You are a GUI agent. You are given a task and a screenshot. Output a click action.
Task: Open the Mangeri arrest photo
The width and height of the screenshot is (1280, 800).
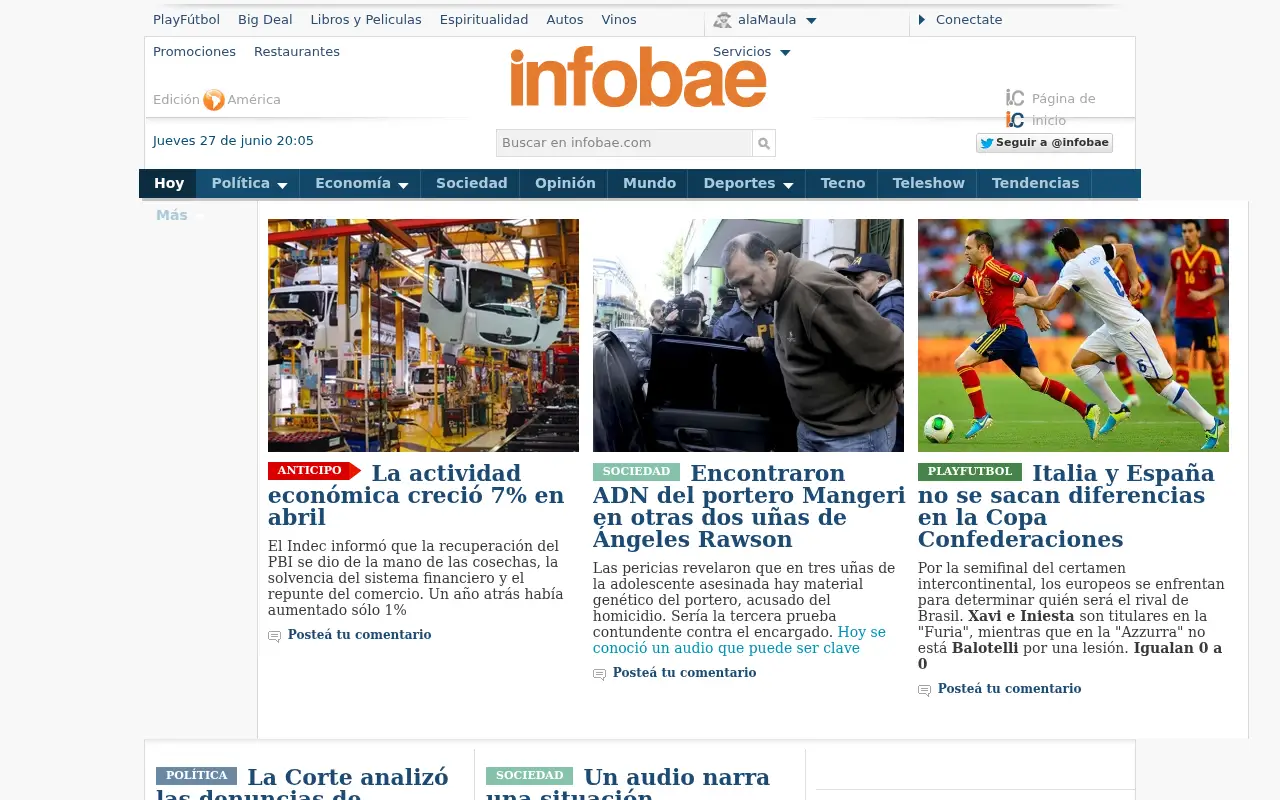(x=748, y=335)
